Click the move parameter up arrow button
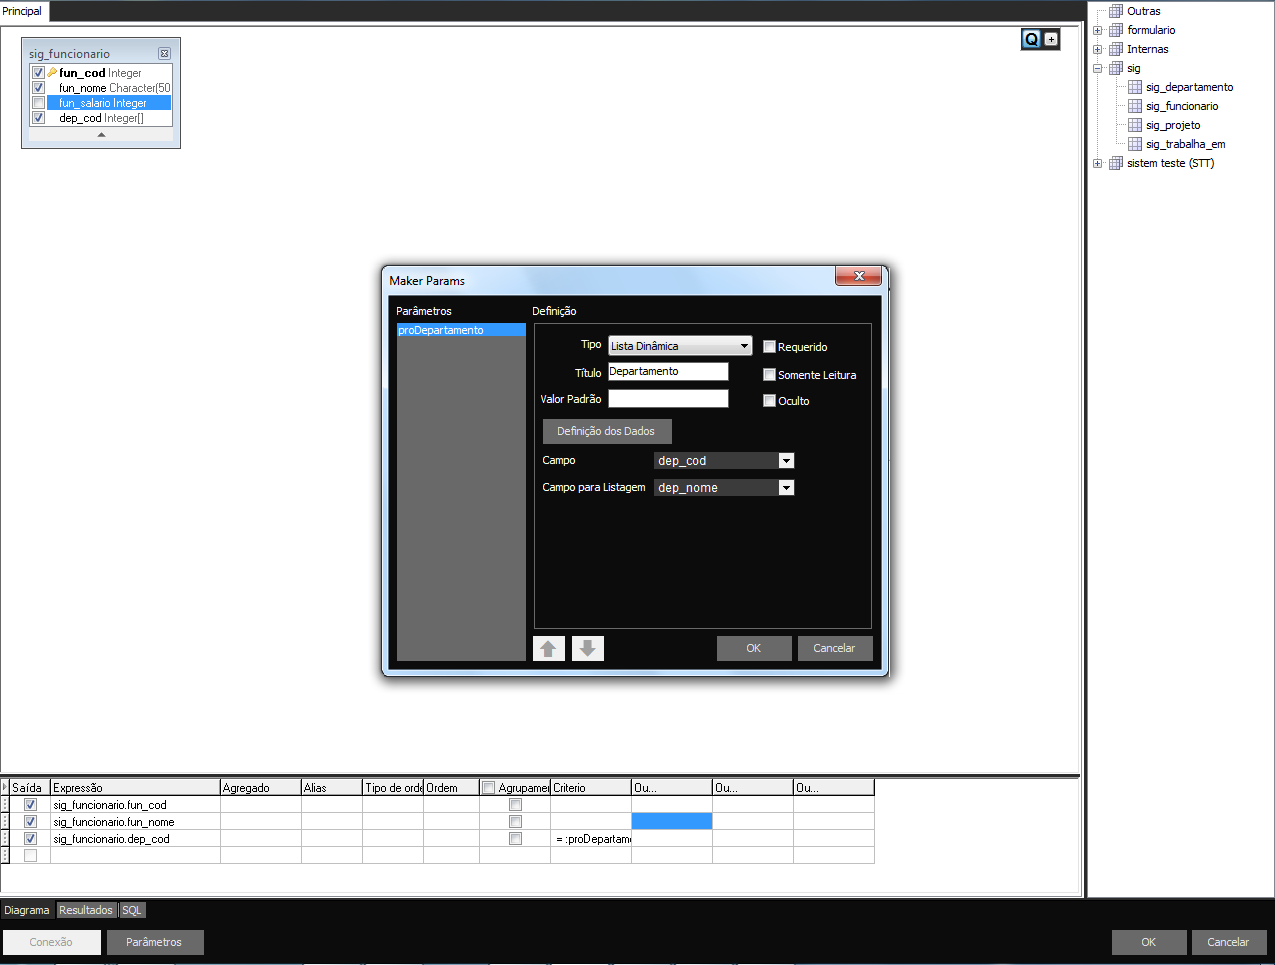 [x=548, y=649]
